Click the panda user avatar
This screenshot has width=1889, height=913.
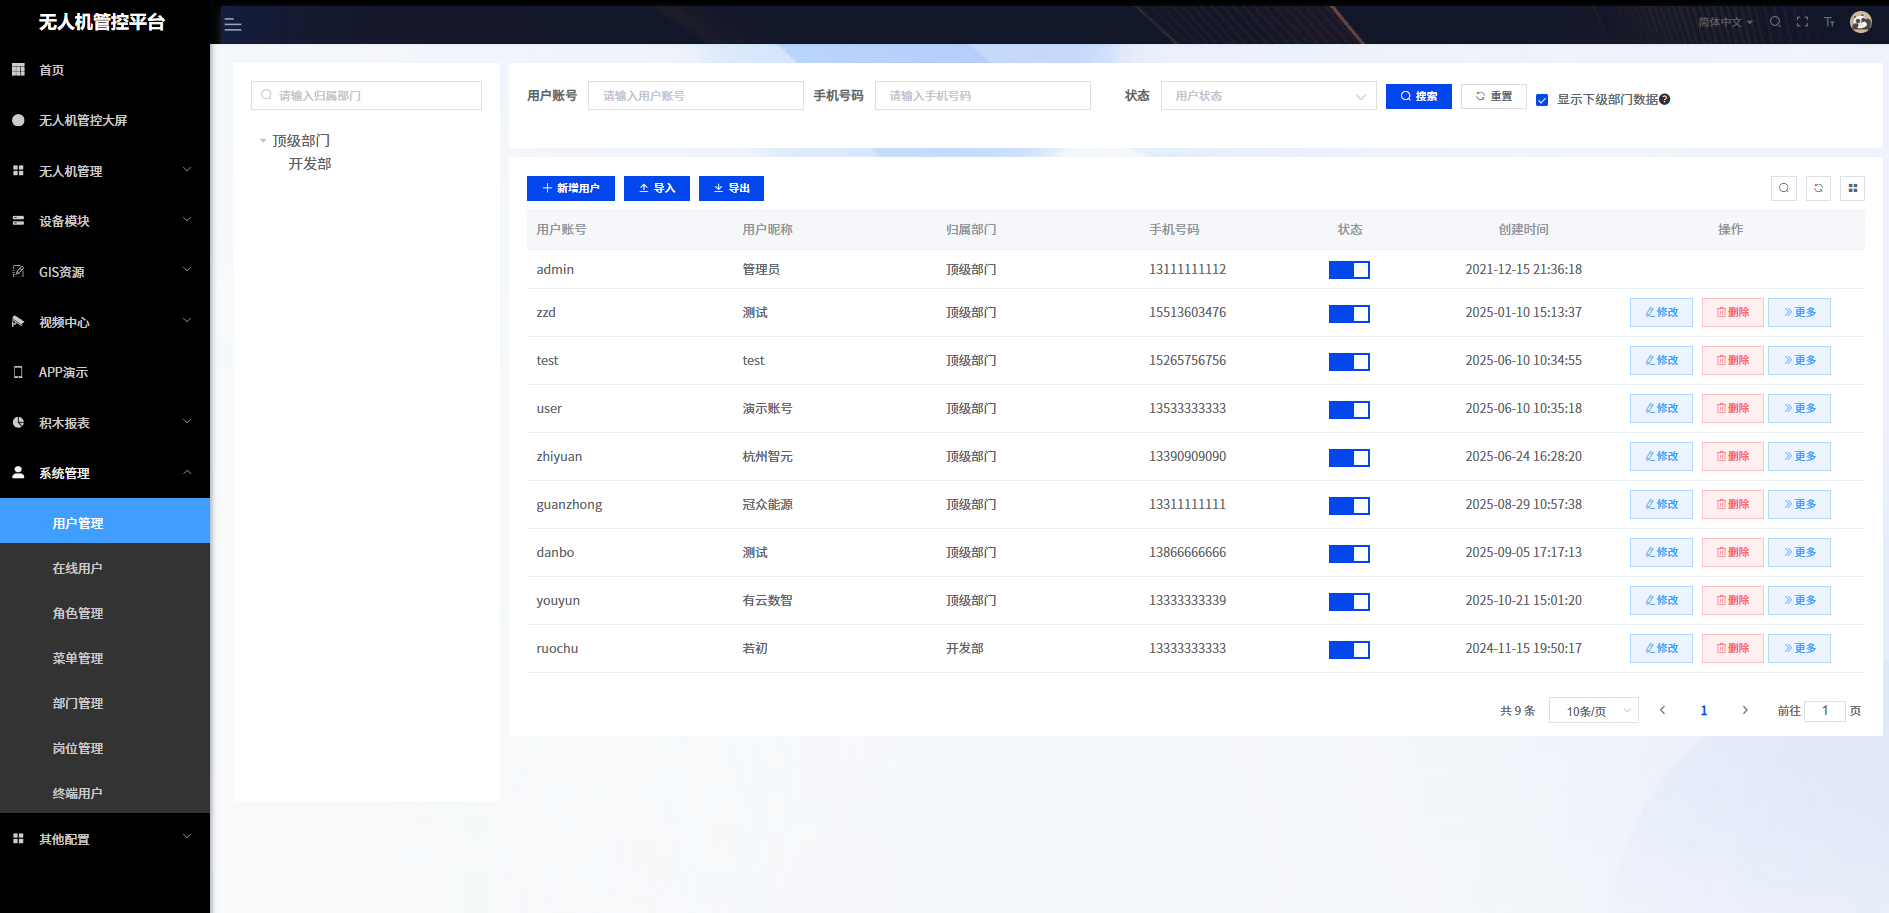[x=1860, y=22]
